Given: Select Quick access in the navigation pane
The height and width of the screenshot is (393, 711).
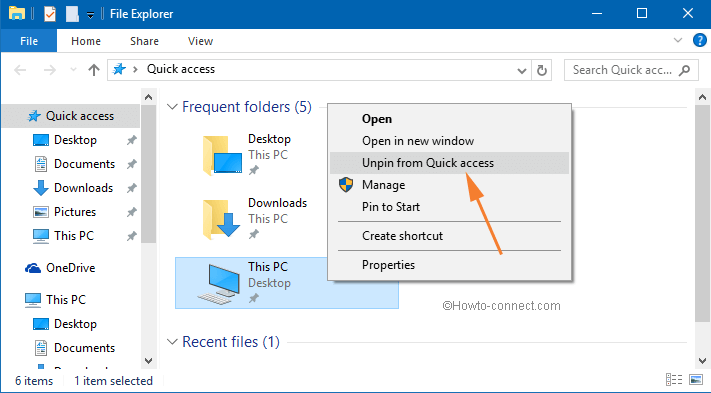Looking at the screenshot, I should point(71,116).
